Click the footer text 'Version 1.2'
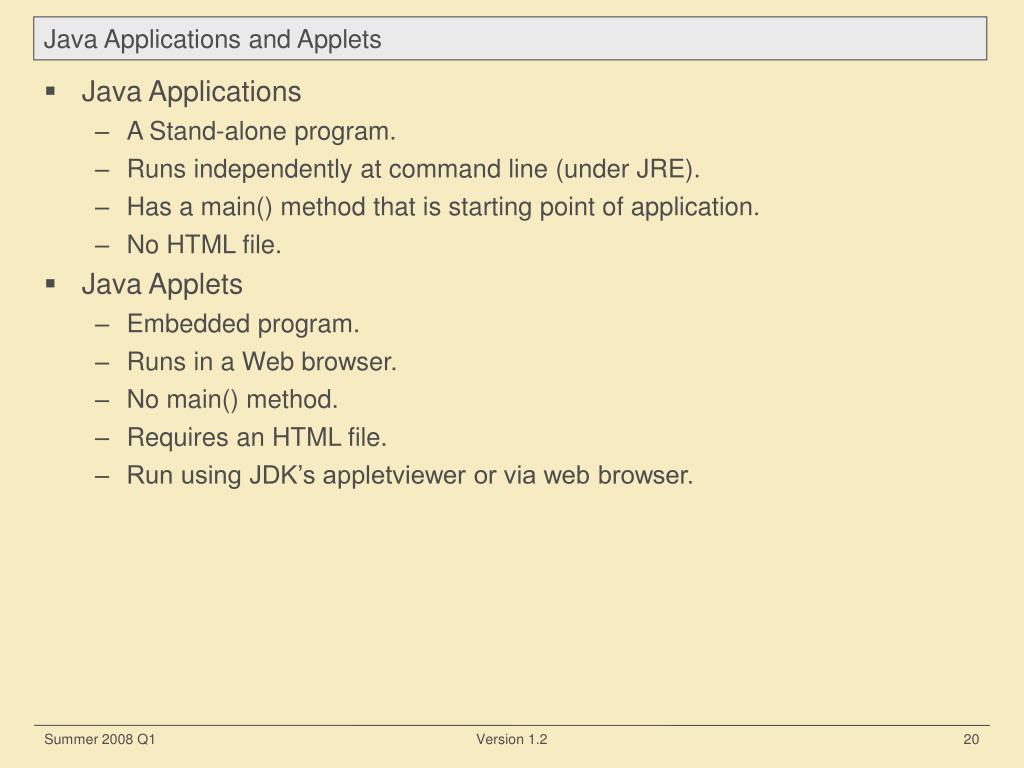Screen dimensions: 1024x768 511,739
